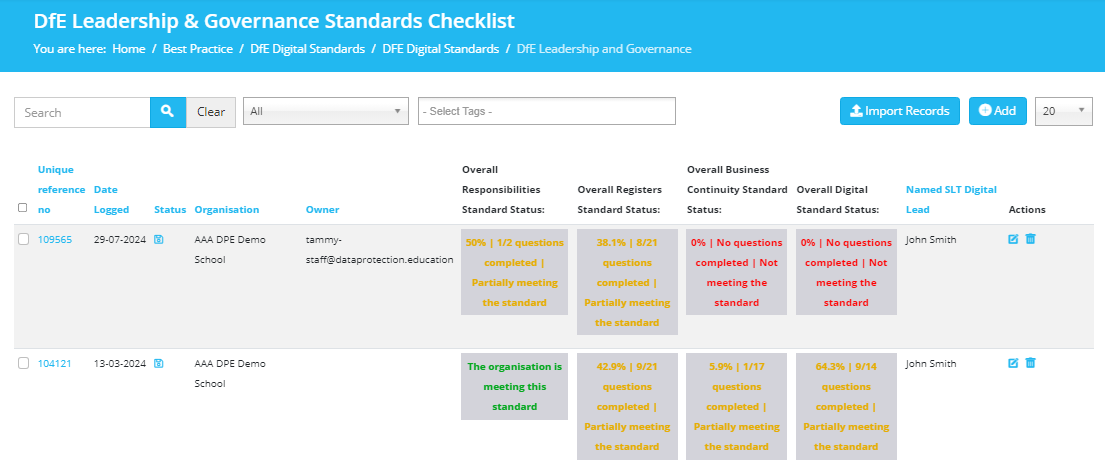
Task: Click status icon for record 109565
Action: [x=159, y=240]
